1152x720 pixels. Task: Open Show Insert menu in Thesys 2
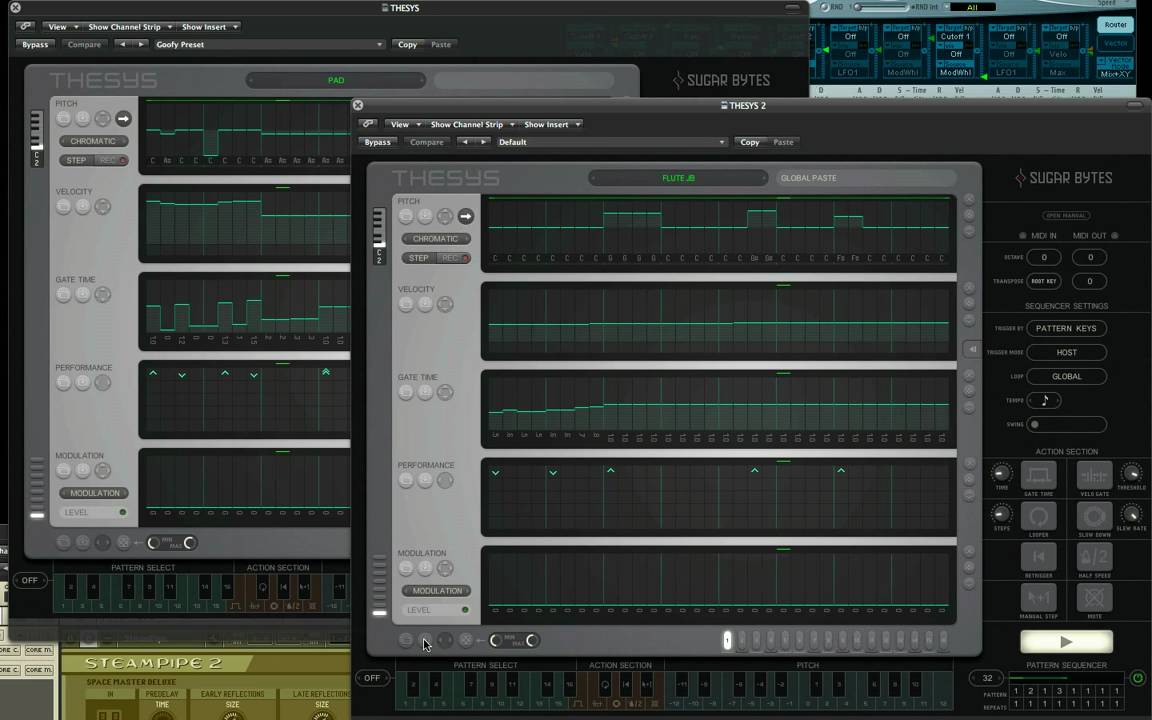click(551, 124)
